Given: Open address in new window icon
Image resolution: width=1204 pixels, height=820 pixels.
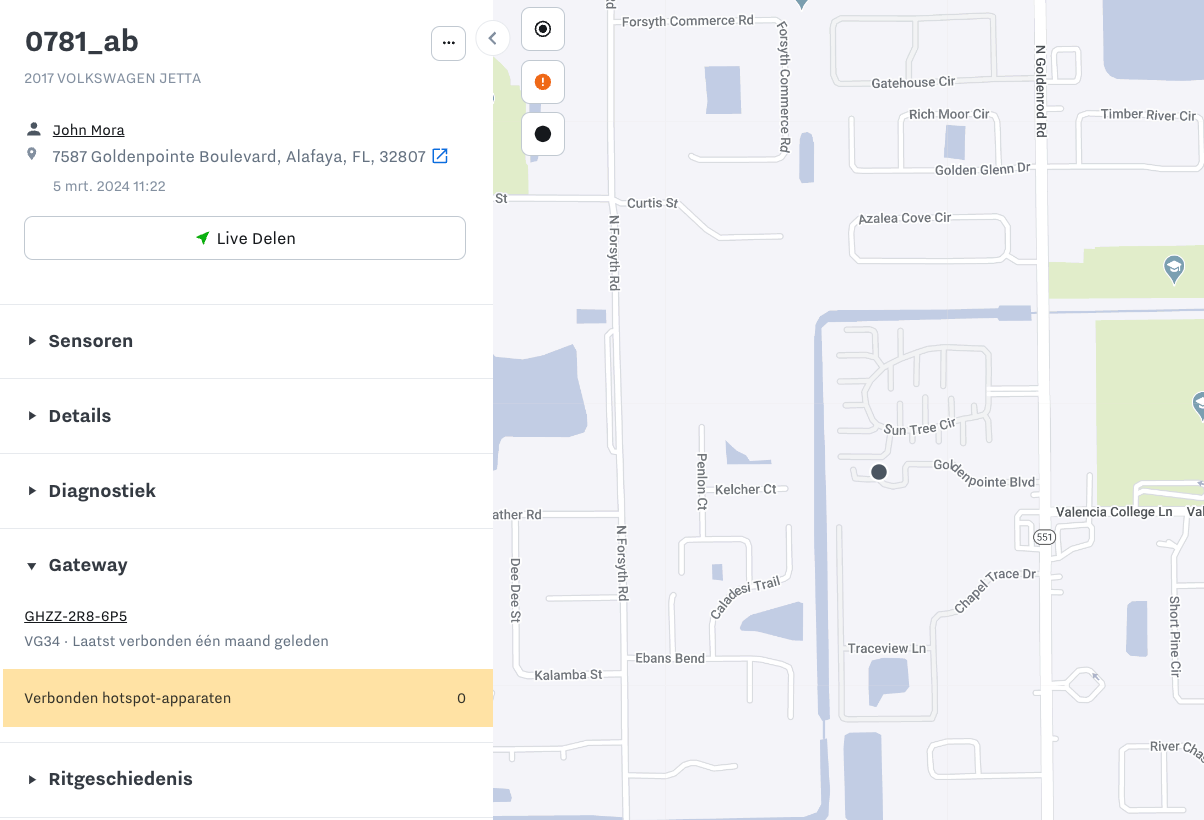Looking at the screenshot, I should coord(439,156).
